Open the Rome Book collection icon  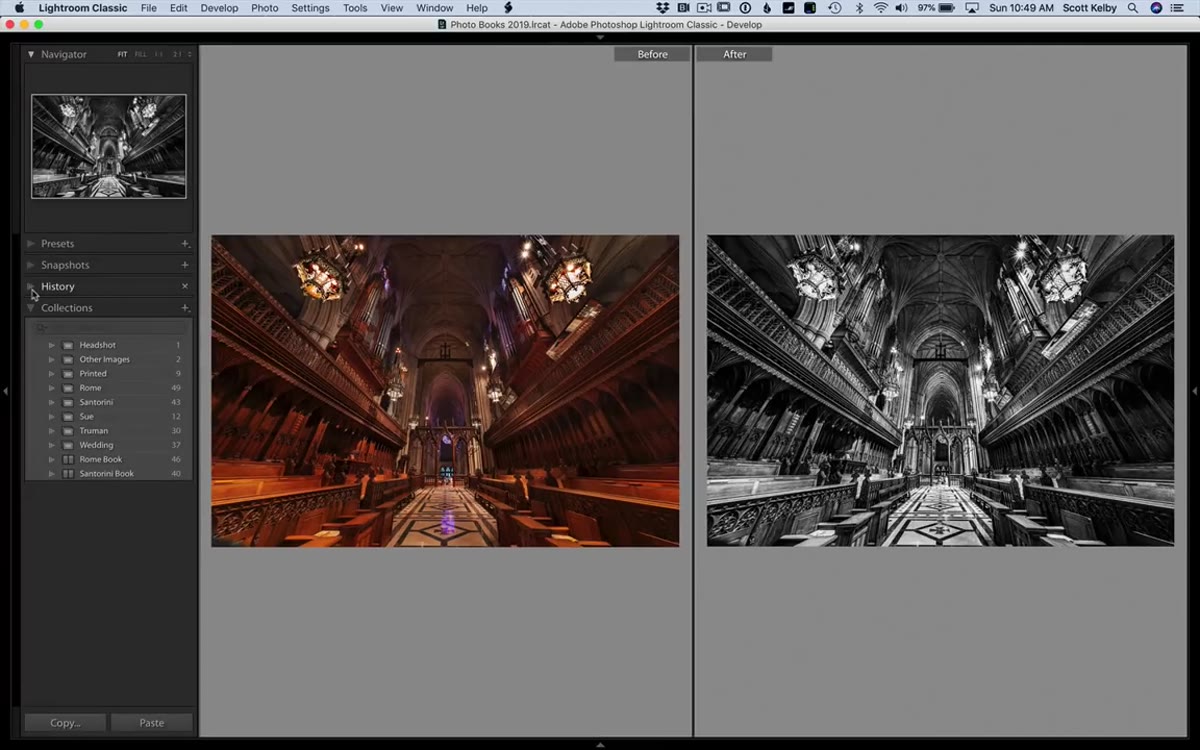tap(68, 460)
